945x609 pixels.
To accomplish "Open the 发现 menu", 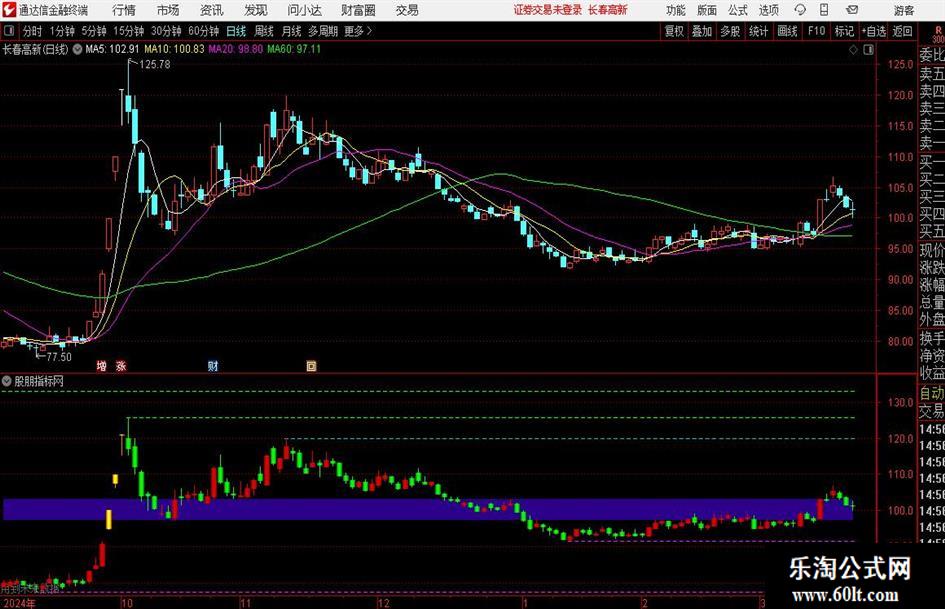I will point(256,10).
